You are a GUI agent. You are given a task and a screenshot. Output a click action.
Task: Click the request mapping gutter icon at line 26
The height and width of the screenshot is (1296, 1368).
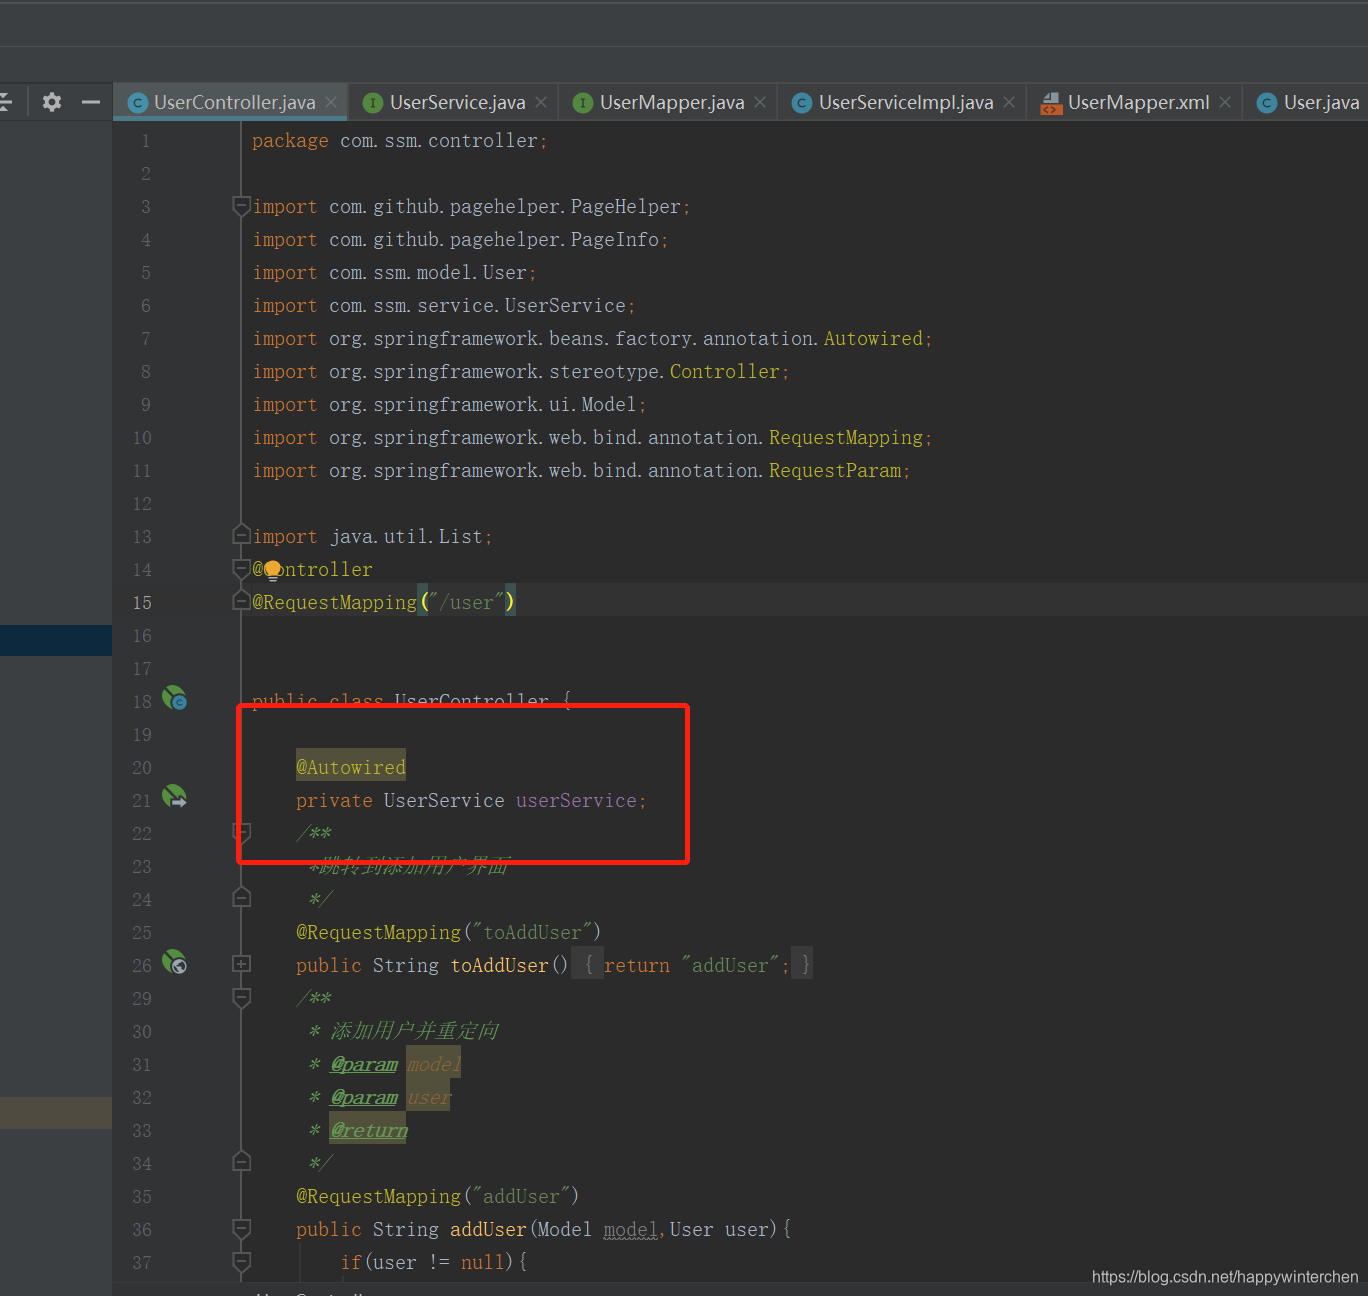point(174,962)
